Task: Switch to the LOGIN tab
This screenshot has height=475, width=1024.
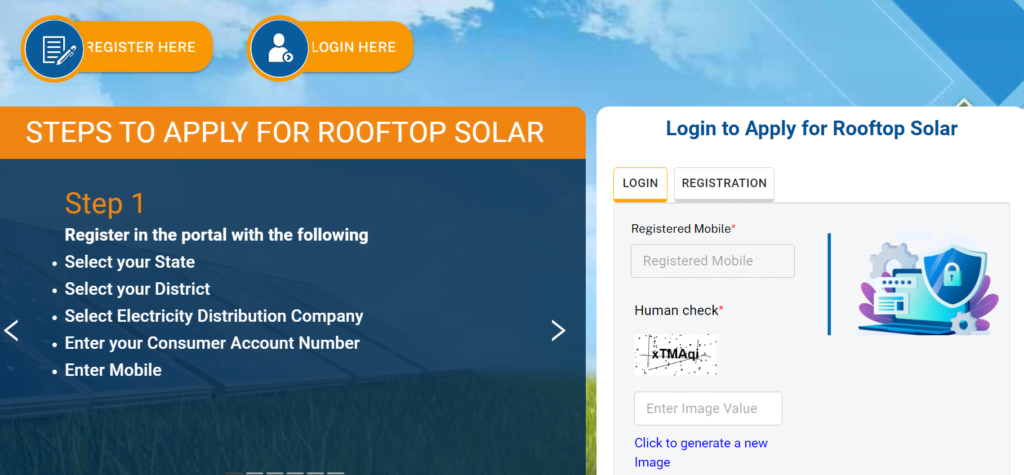Action: (640, 183)
